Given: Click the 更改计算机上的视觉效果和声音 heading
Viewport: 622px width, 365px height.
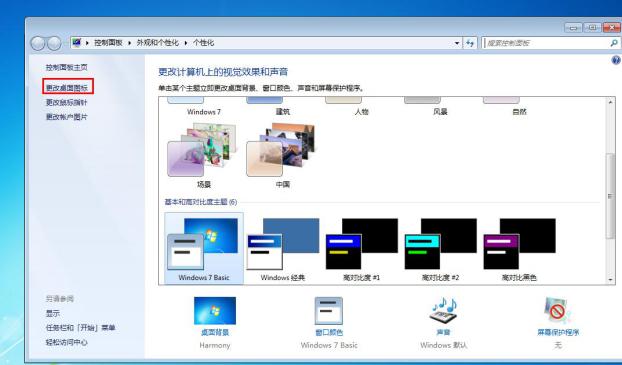Looking at the screenshot, I should point(223,72).
